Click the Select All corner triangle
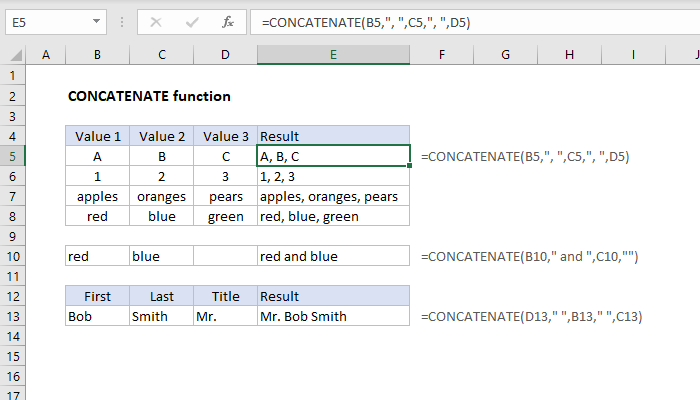Image resolution: width=700 pixels, height=400 pixels. click(16, 55)
